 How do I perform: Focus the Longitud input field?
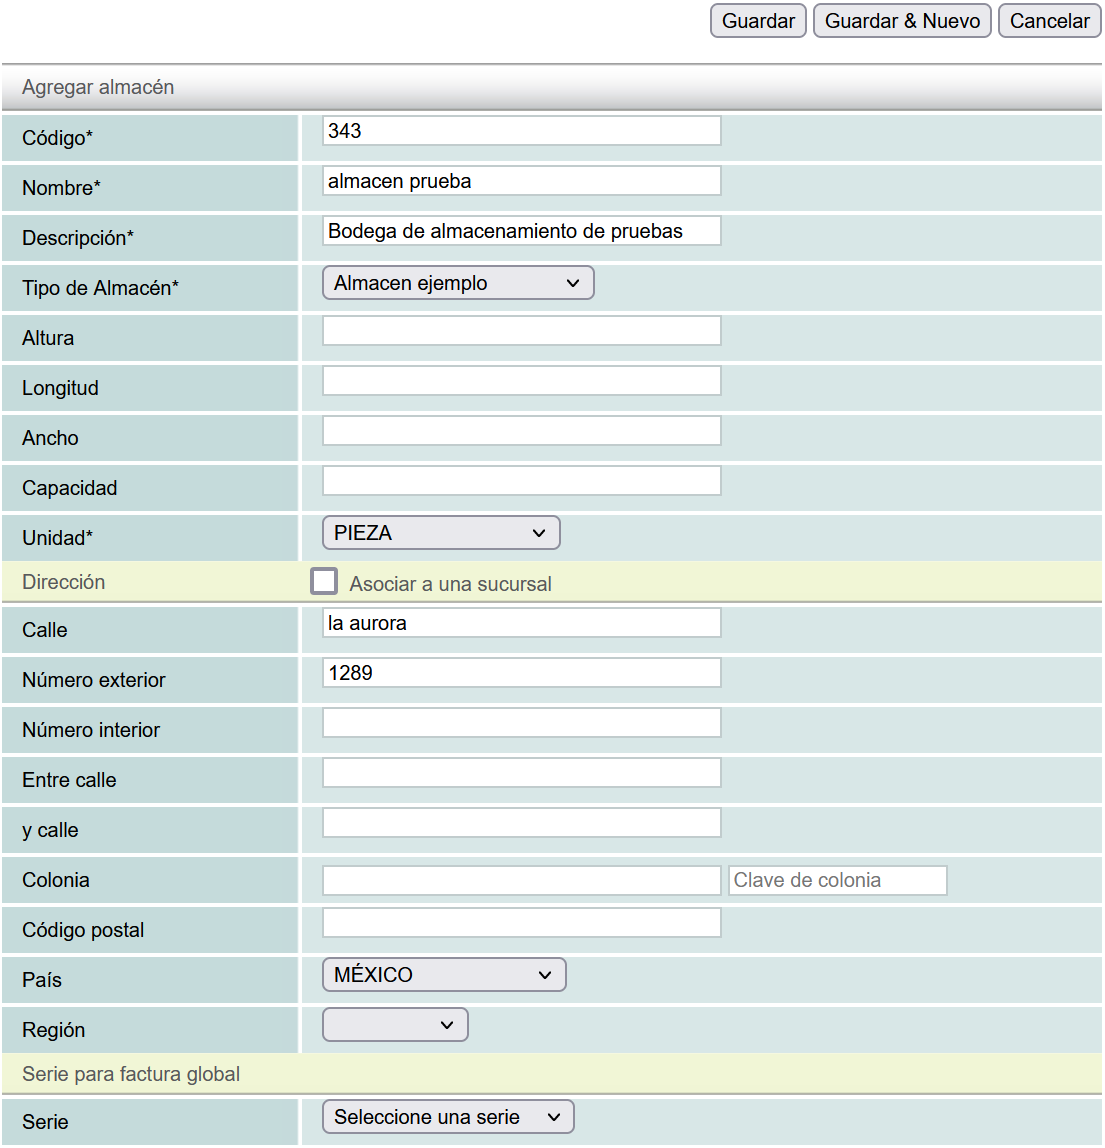[521, 381]
